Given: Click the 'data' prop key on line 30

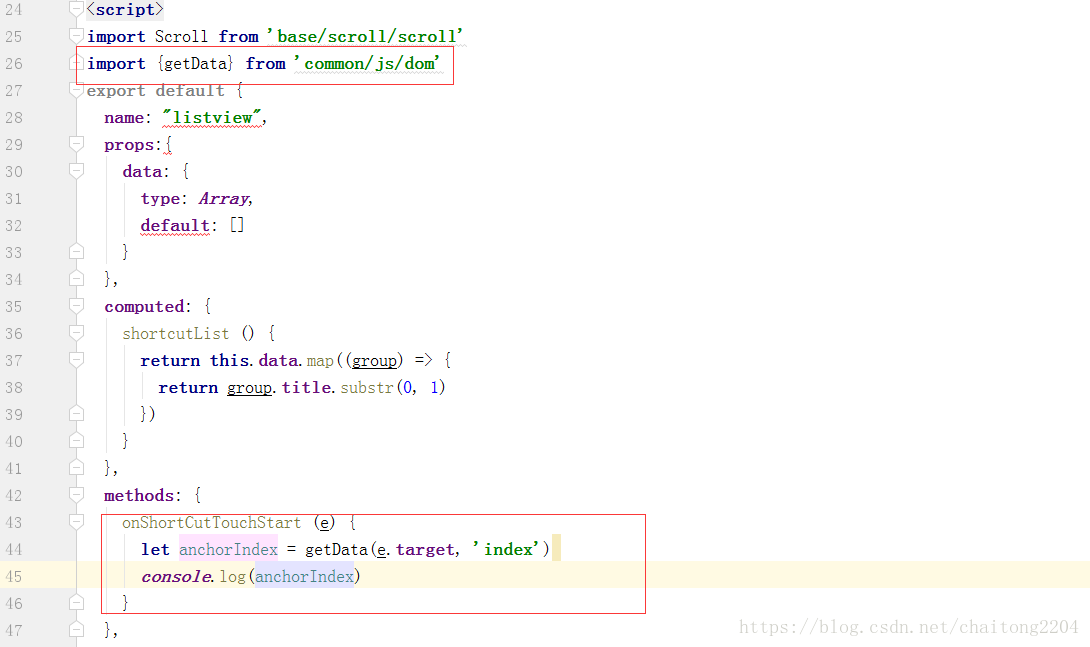Looking at the screenshot, I should click(143, 172).
